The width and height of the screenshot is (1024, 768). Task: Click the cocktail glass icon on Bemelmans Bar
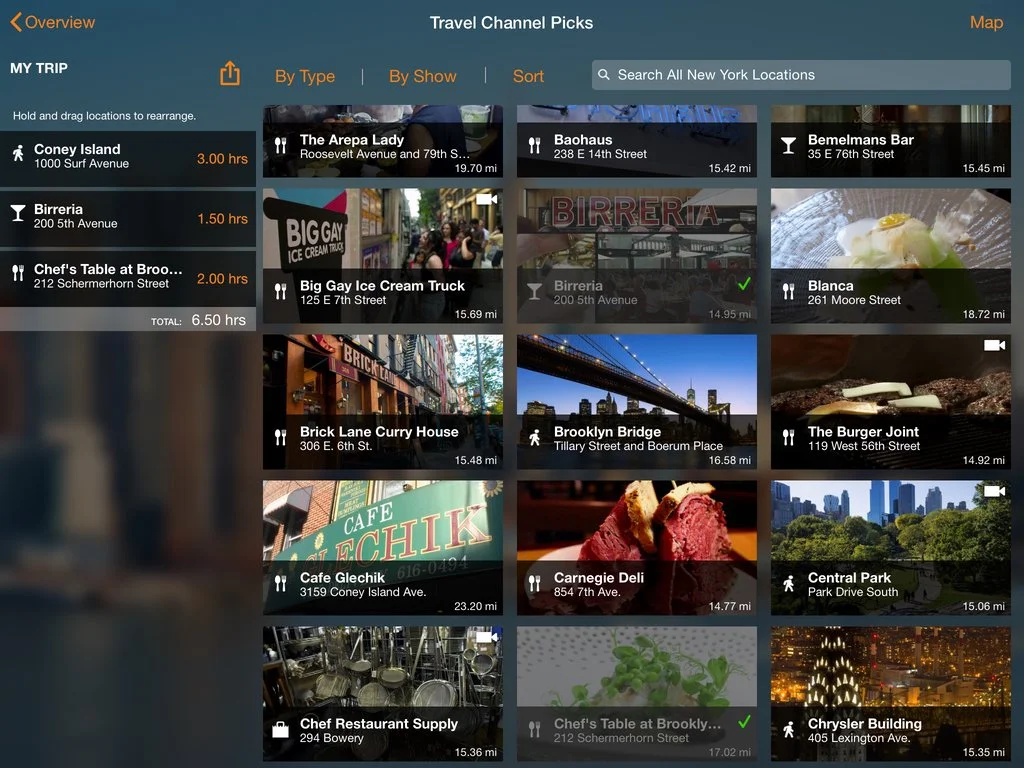coord(789,146)
